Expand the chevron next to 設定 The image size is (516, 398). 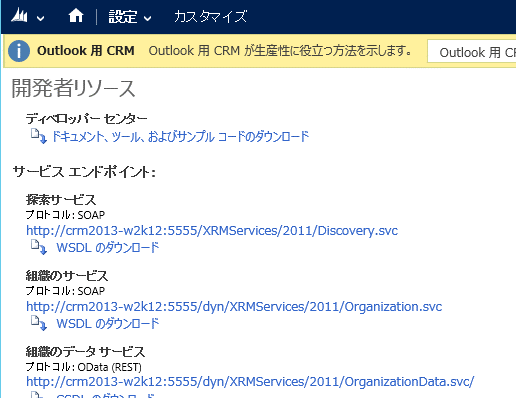[x=147, y=18]
